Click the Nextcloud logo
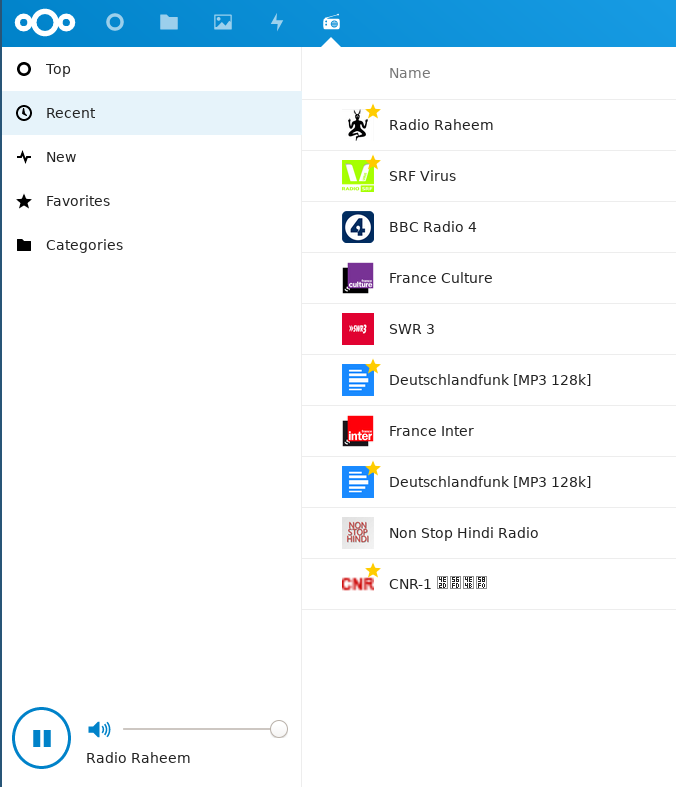This screenshot has height=787, width=676. 45,23
